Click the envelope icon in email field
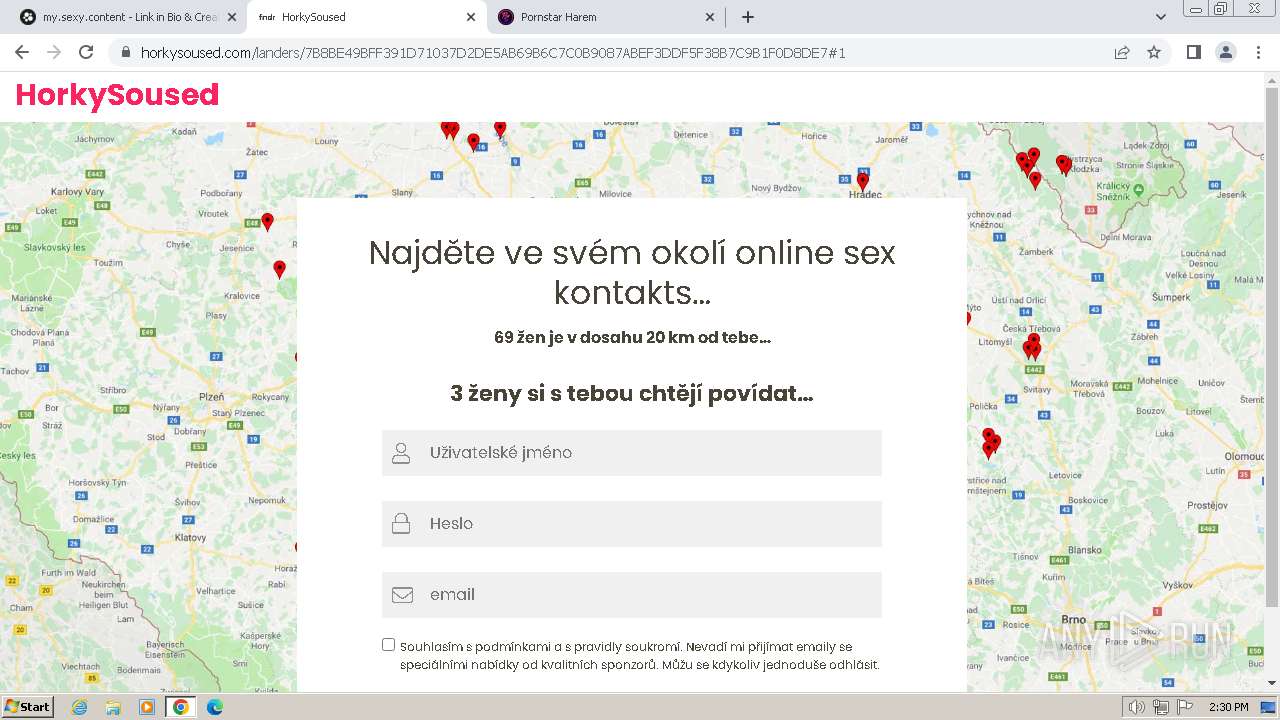This screenshot has width=1280, height=720. (x=402, y=595)
